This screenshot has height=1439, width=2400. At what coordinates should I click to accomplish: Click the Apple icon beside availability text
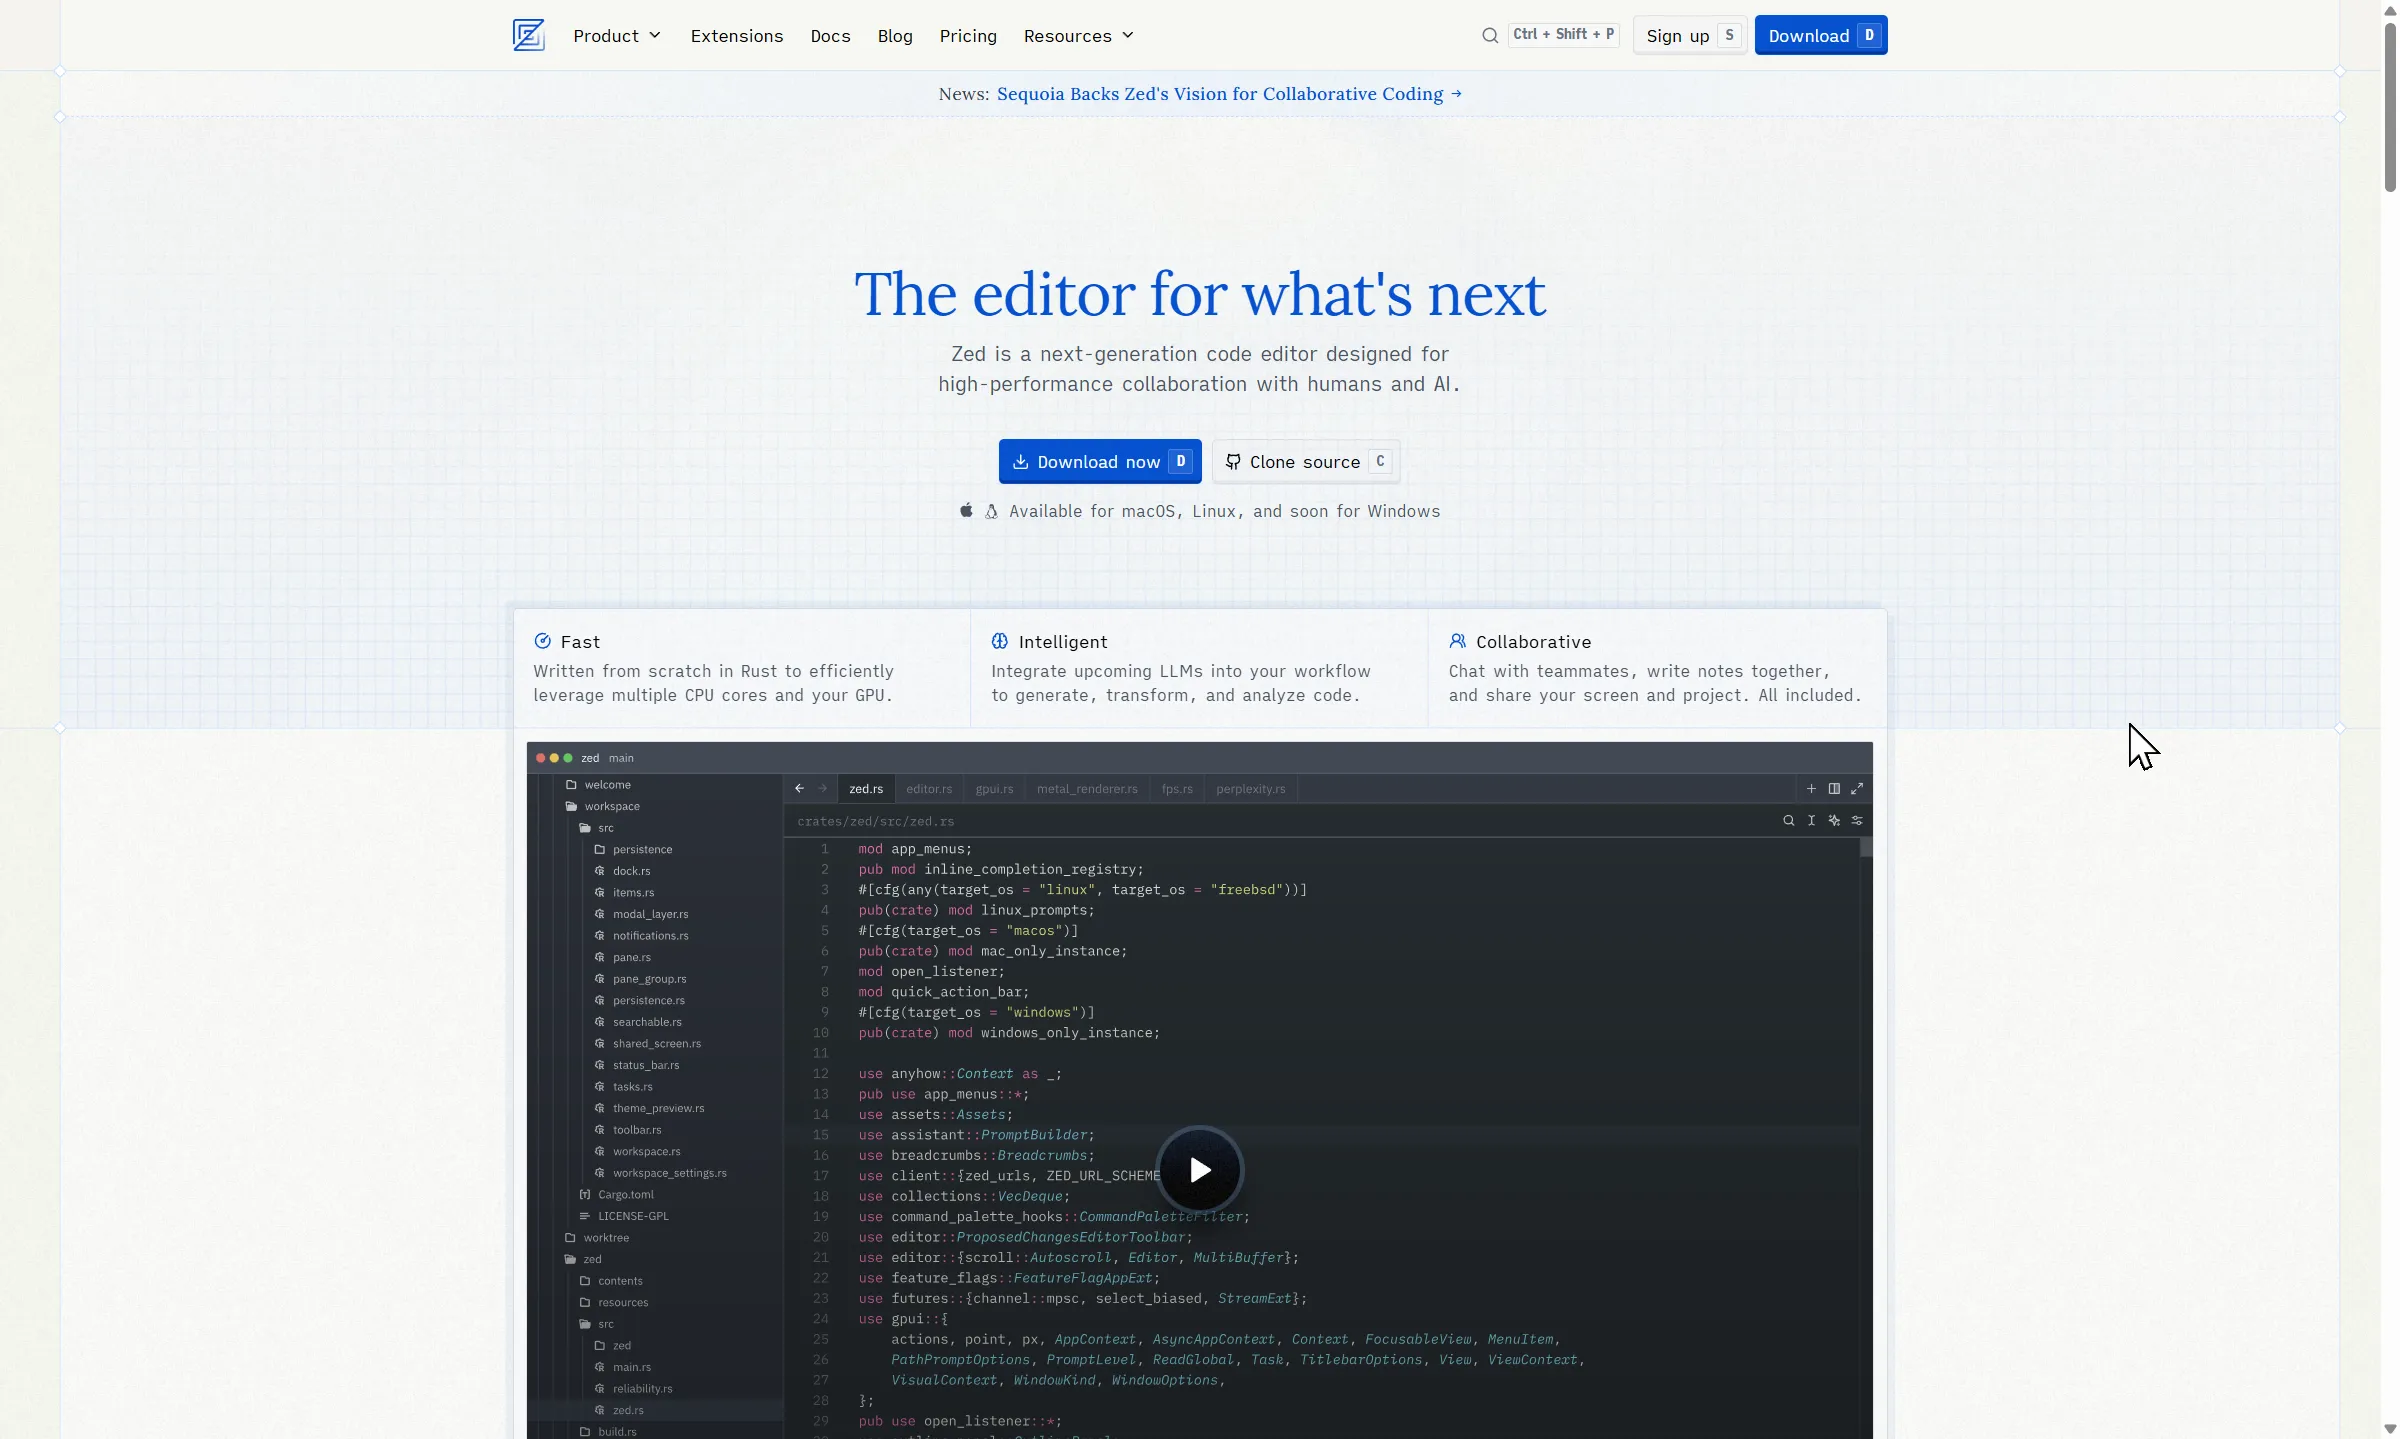pos(966,511)
